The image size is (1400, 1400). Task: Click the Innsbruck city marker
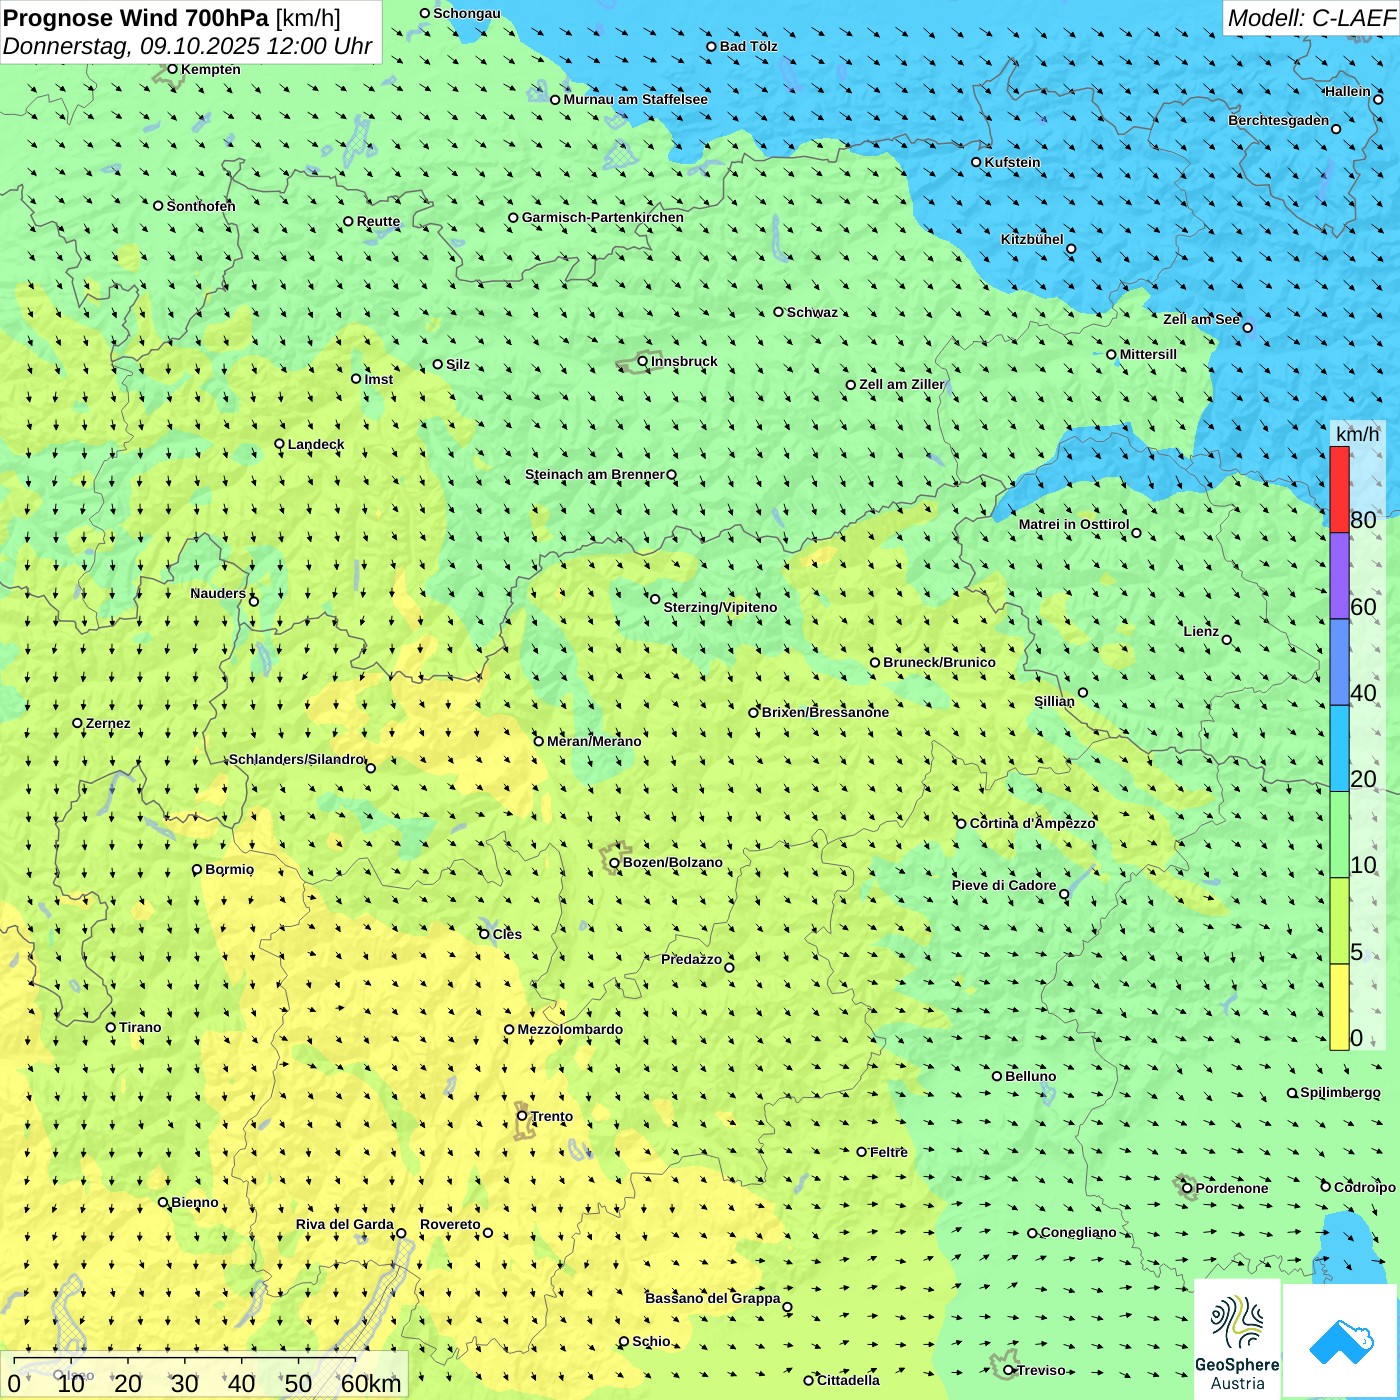point(643,362)
